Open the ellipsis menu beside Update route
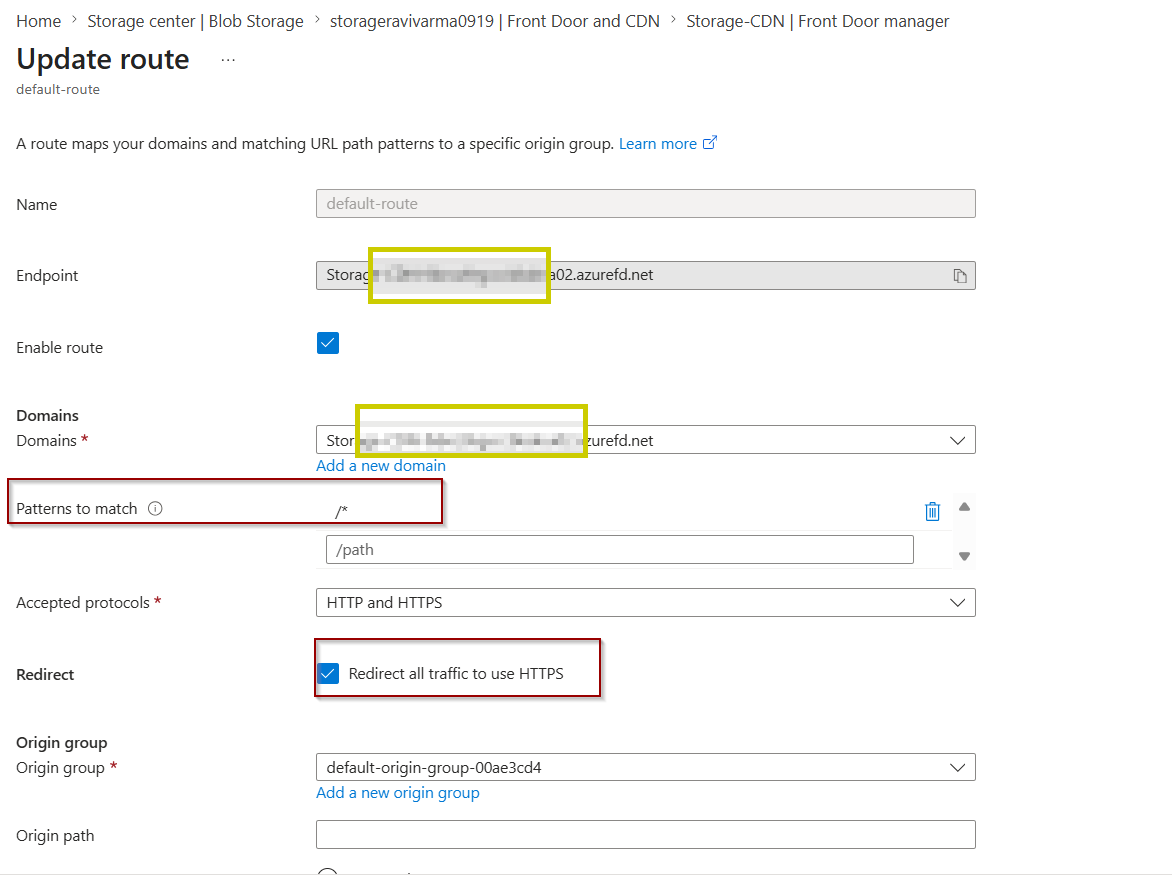1172x896 pixels. click(228, 60)
